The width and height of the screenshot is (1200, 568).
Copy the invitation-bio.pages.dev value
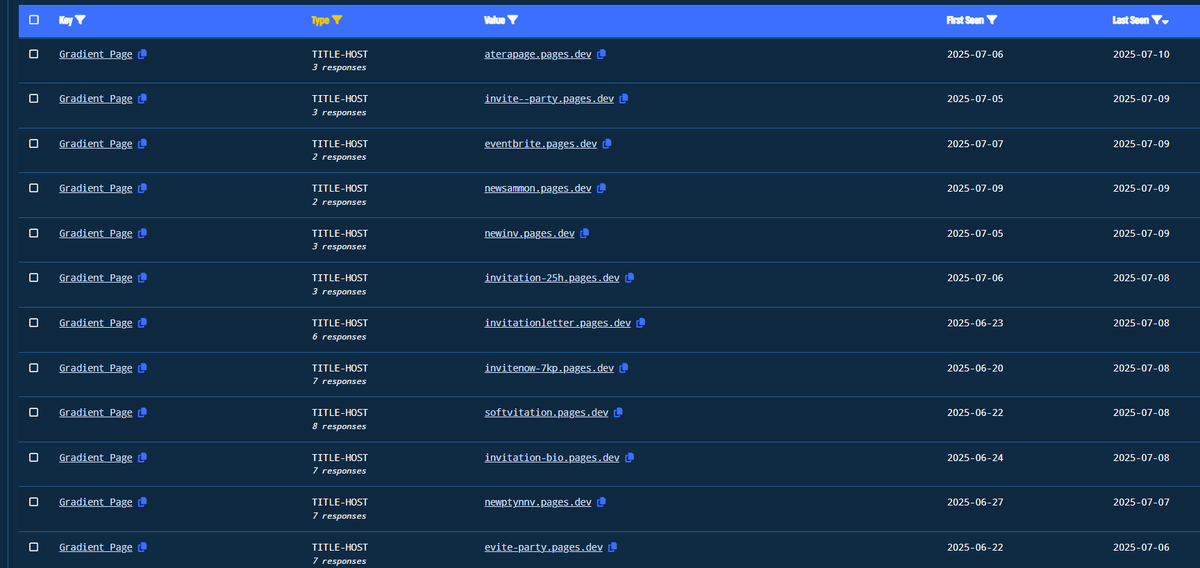[x=629, y=457]
